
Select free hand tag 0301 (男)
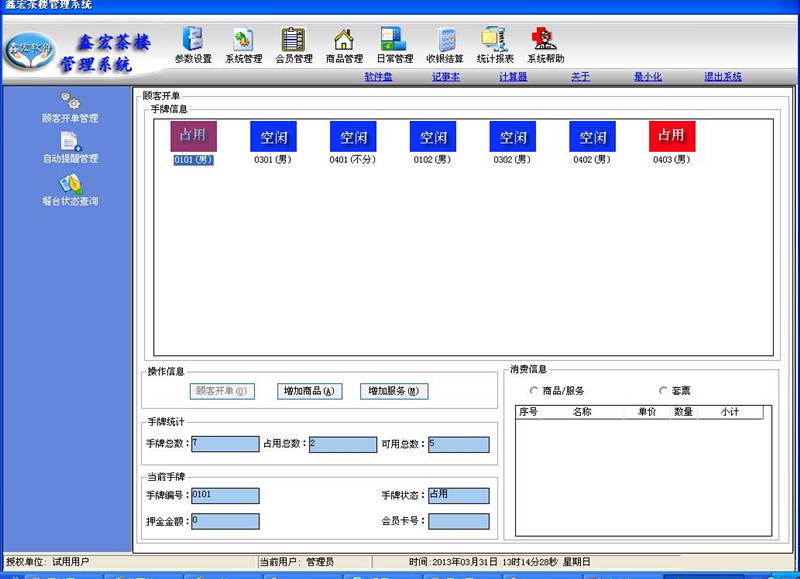(x=273, y=143)
